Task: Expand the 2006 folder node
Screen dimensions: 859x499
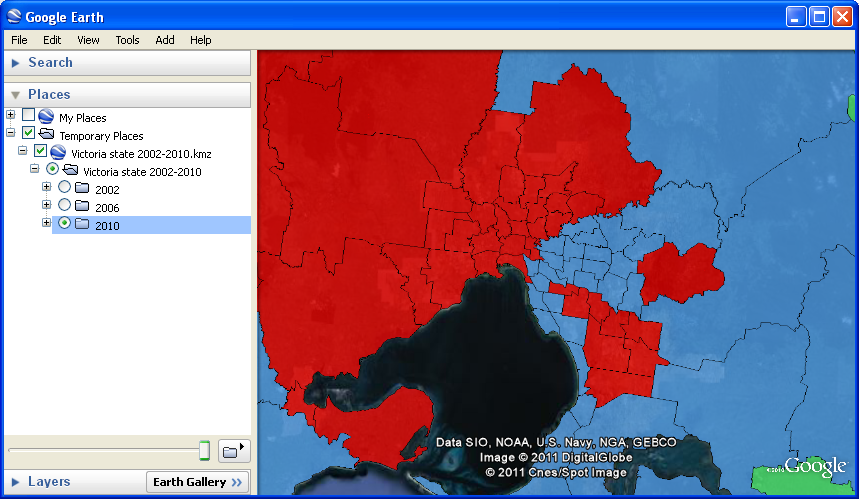Action: pyautogui.click(x=47, y=205)
